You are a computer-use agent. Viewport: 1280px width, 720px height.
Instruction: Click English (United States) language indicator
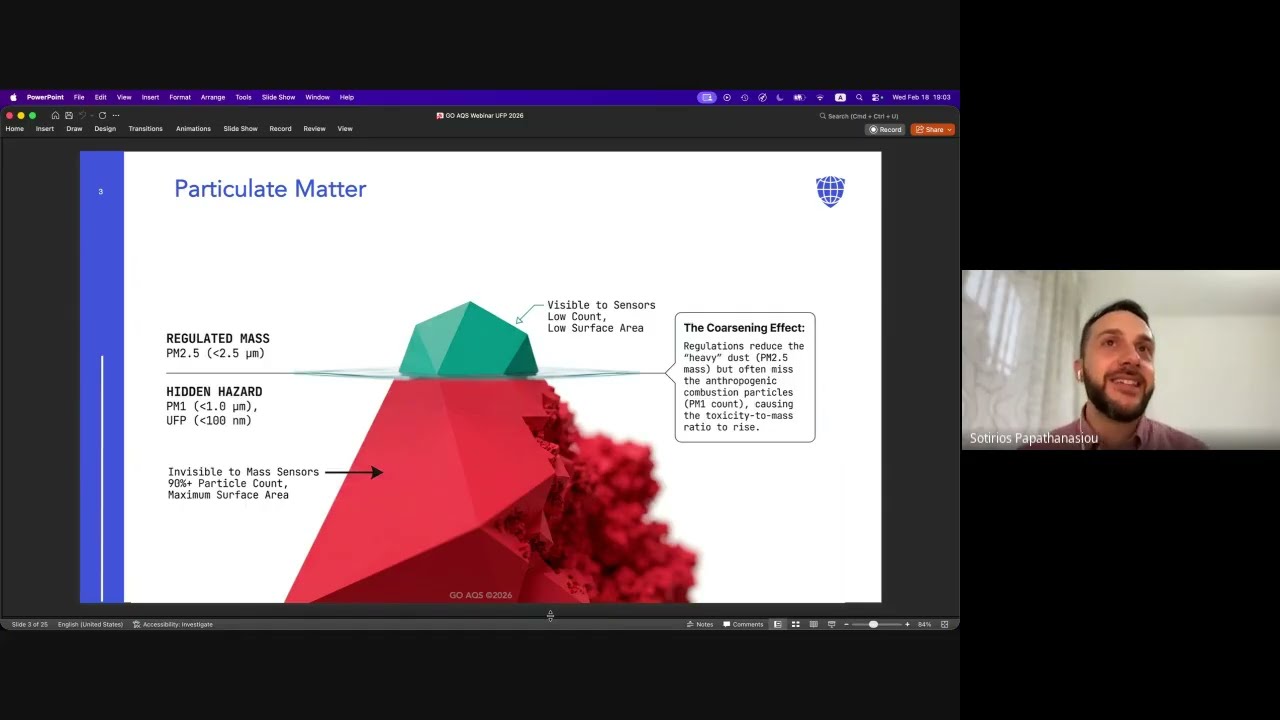pos(90,624)
